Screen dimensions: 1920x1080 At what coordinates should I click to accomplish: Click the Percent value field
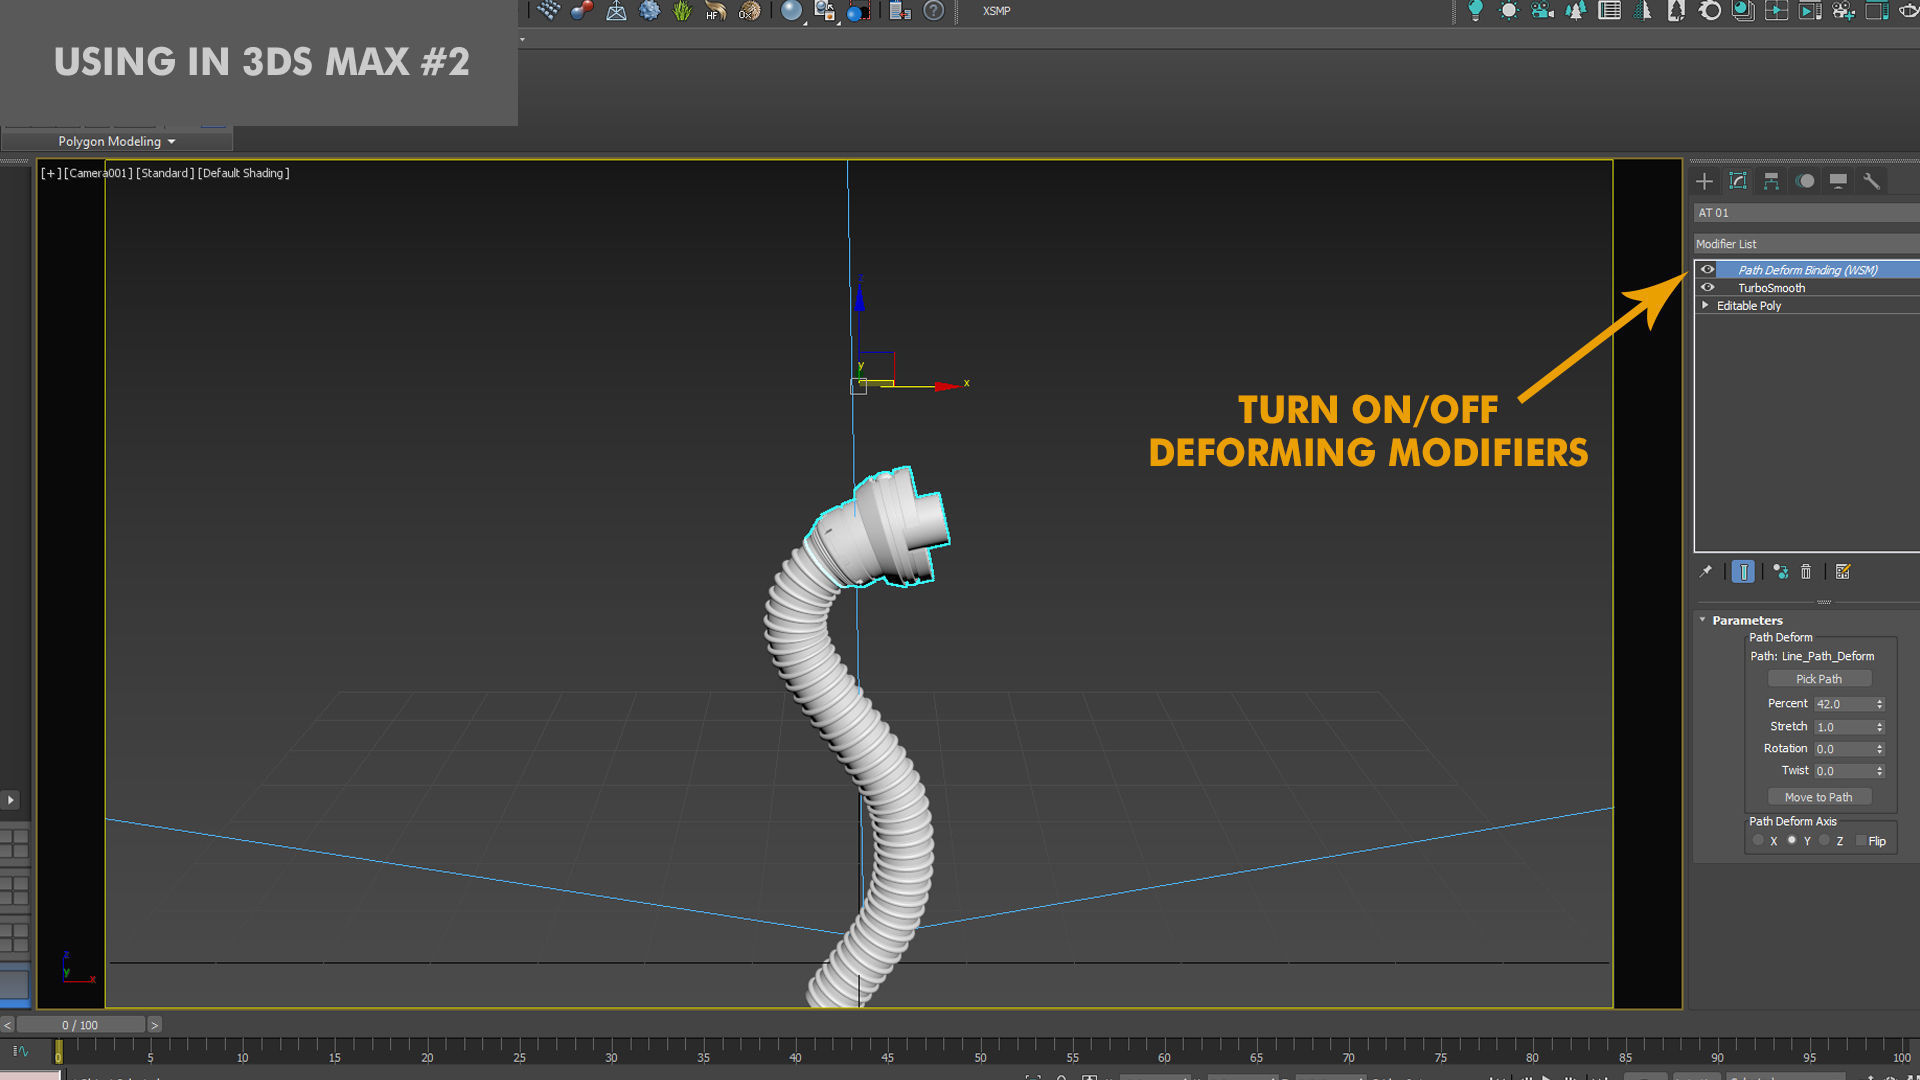[1843, 704]
